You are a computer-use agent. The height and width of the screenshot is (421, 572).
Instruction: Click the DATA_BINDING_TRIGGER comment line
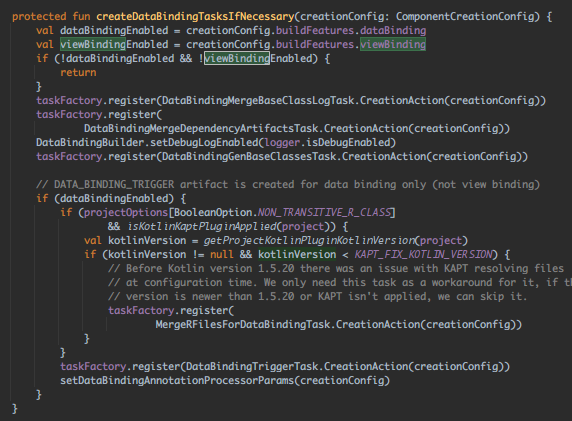click(288, 185)
